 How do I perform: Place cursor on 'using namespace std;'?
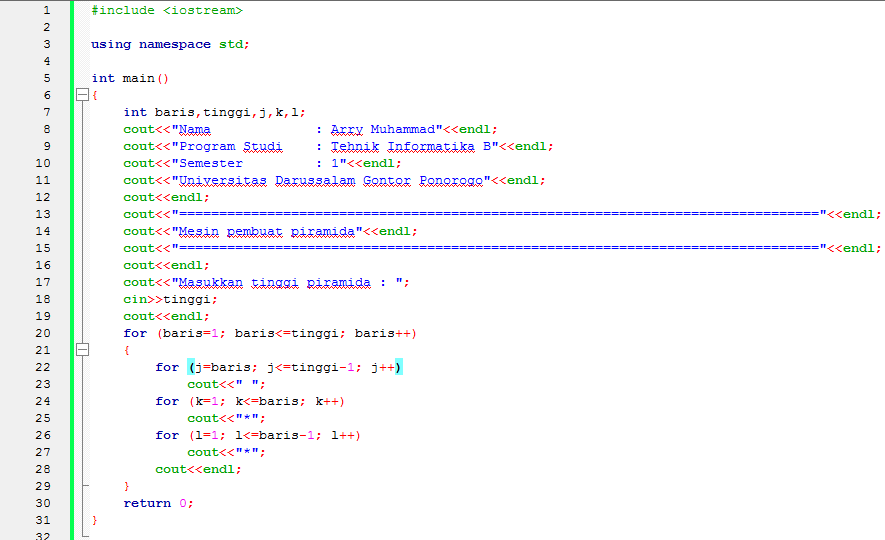[x=170, y=44]
